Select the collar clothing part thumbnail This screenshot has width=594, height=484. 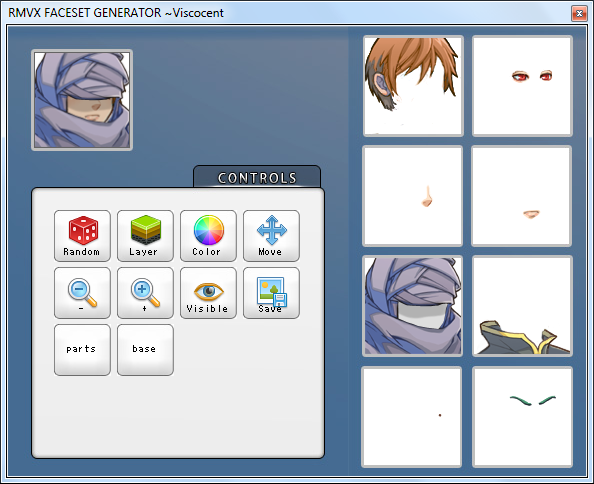click(522, 306)
